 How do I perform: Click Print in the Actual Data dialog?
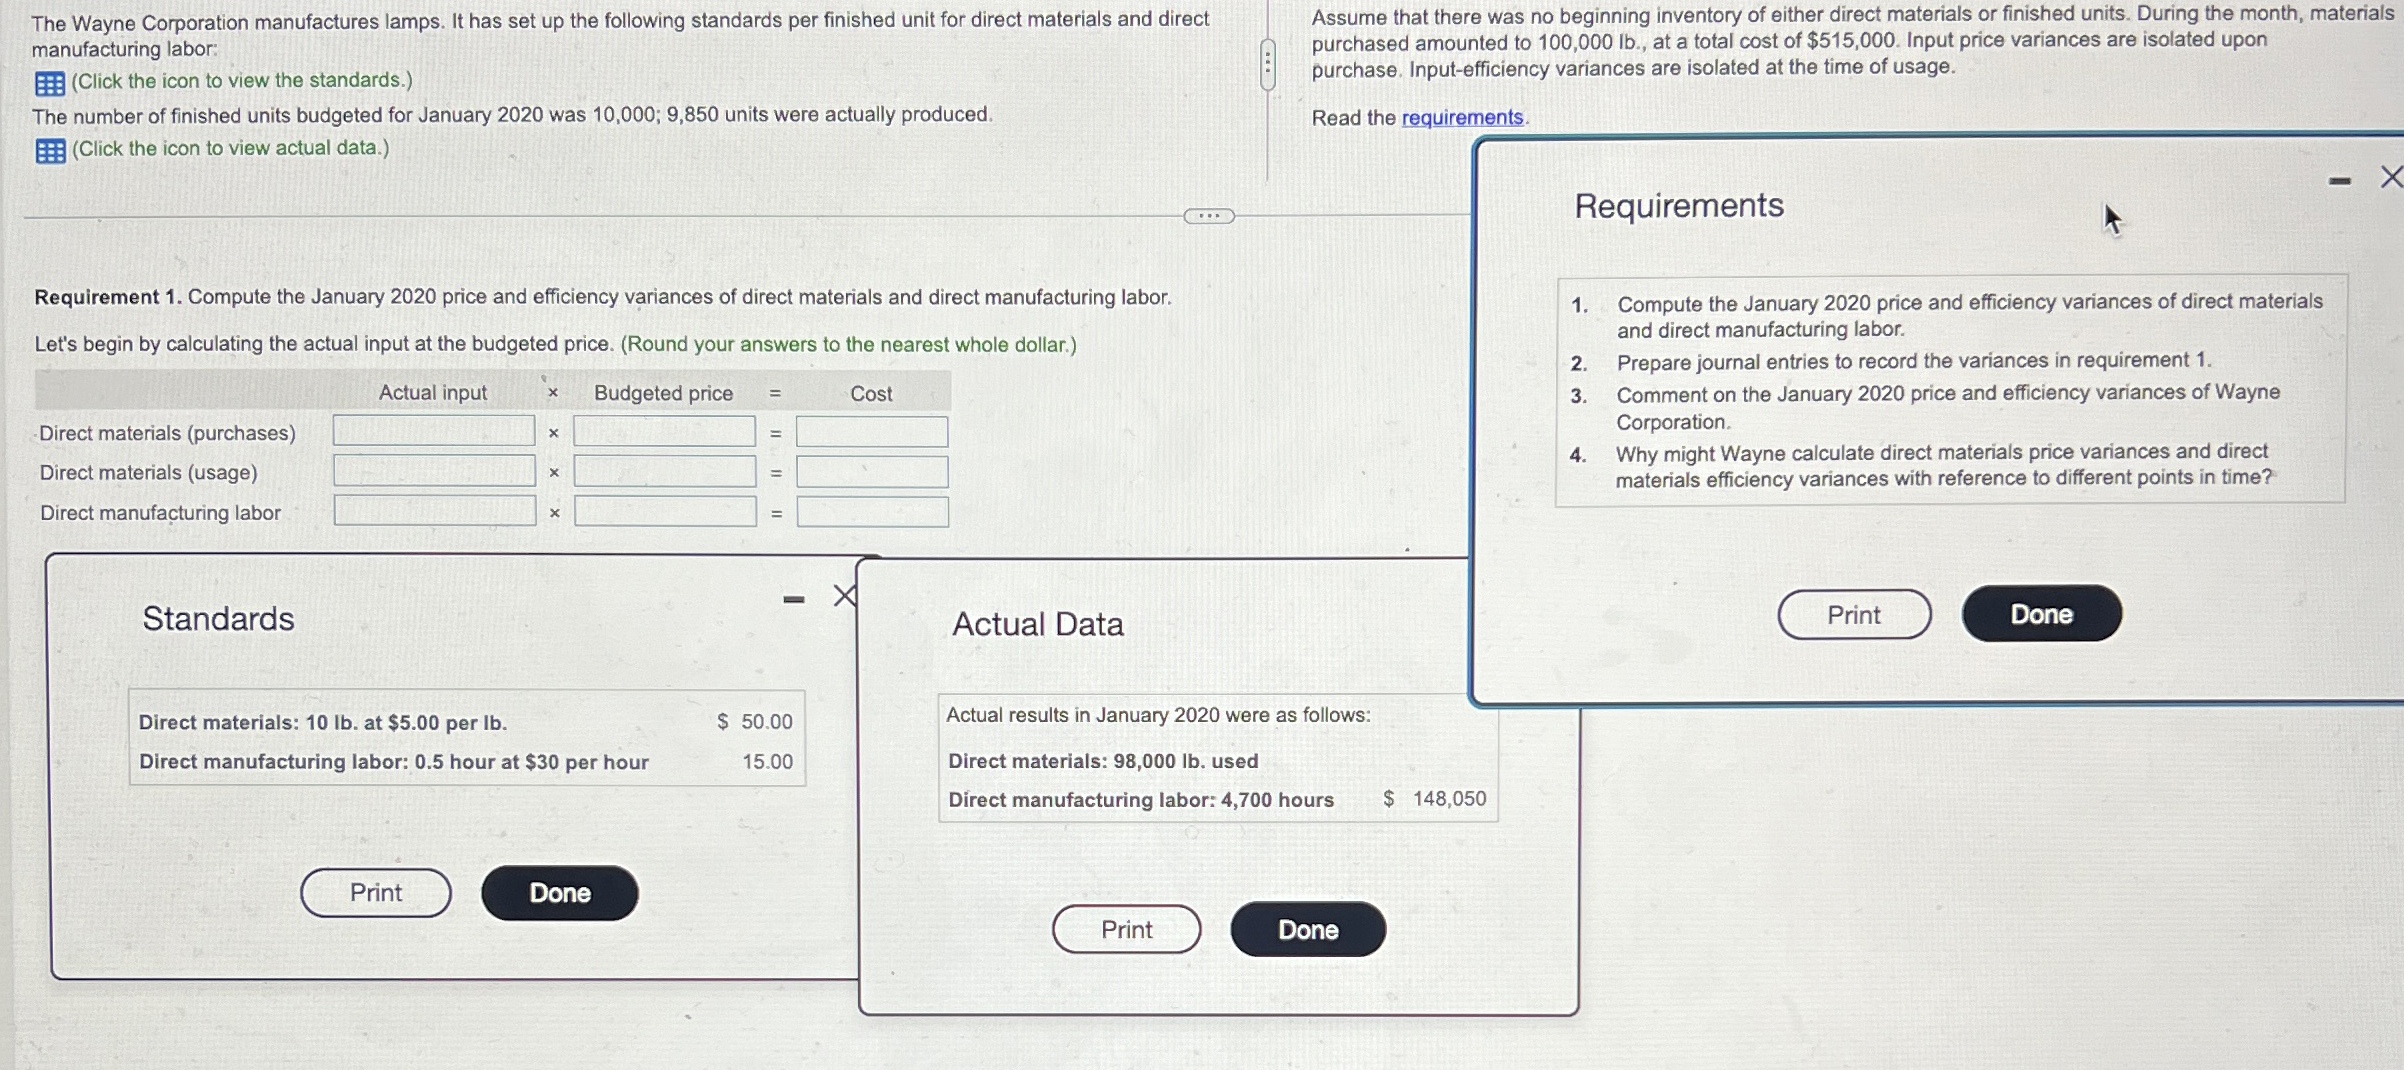pos(1127,930)
